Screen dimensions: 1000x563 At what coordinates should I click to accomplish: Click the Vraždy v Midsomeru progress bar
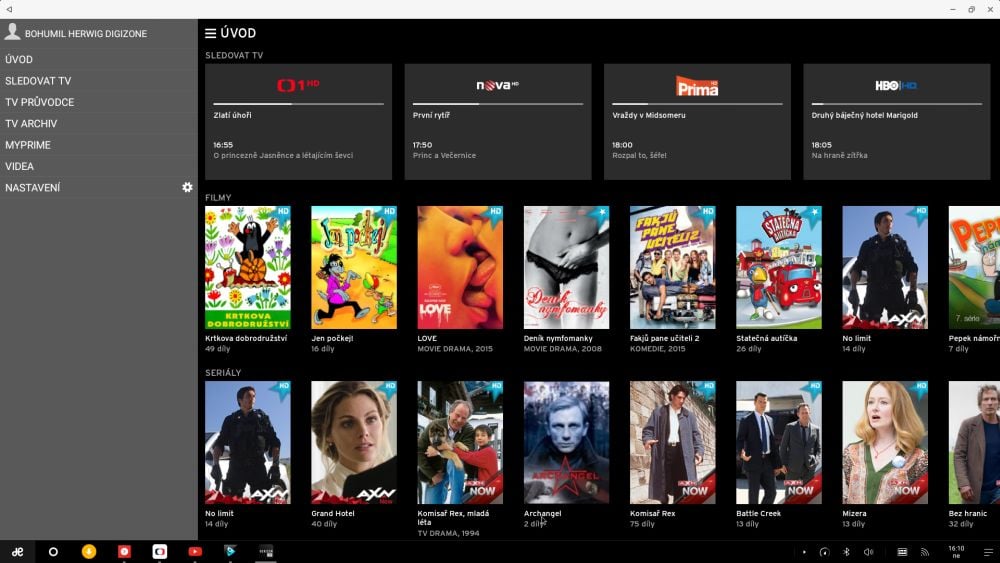click(x=697, y=104)
